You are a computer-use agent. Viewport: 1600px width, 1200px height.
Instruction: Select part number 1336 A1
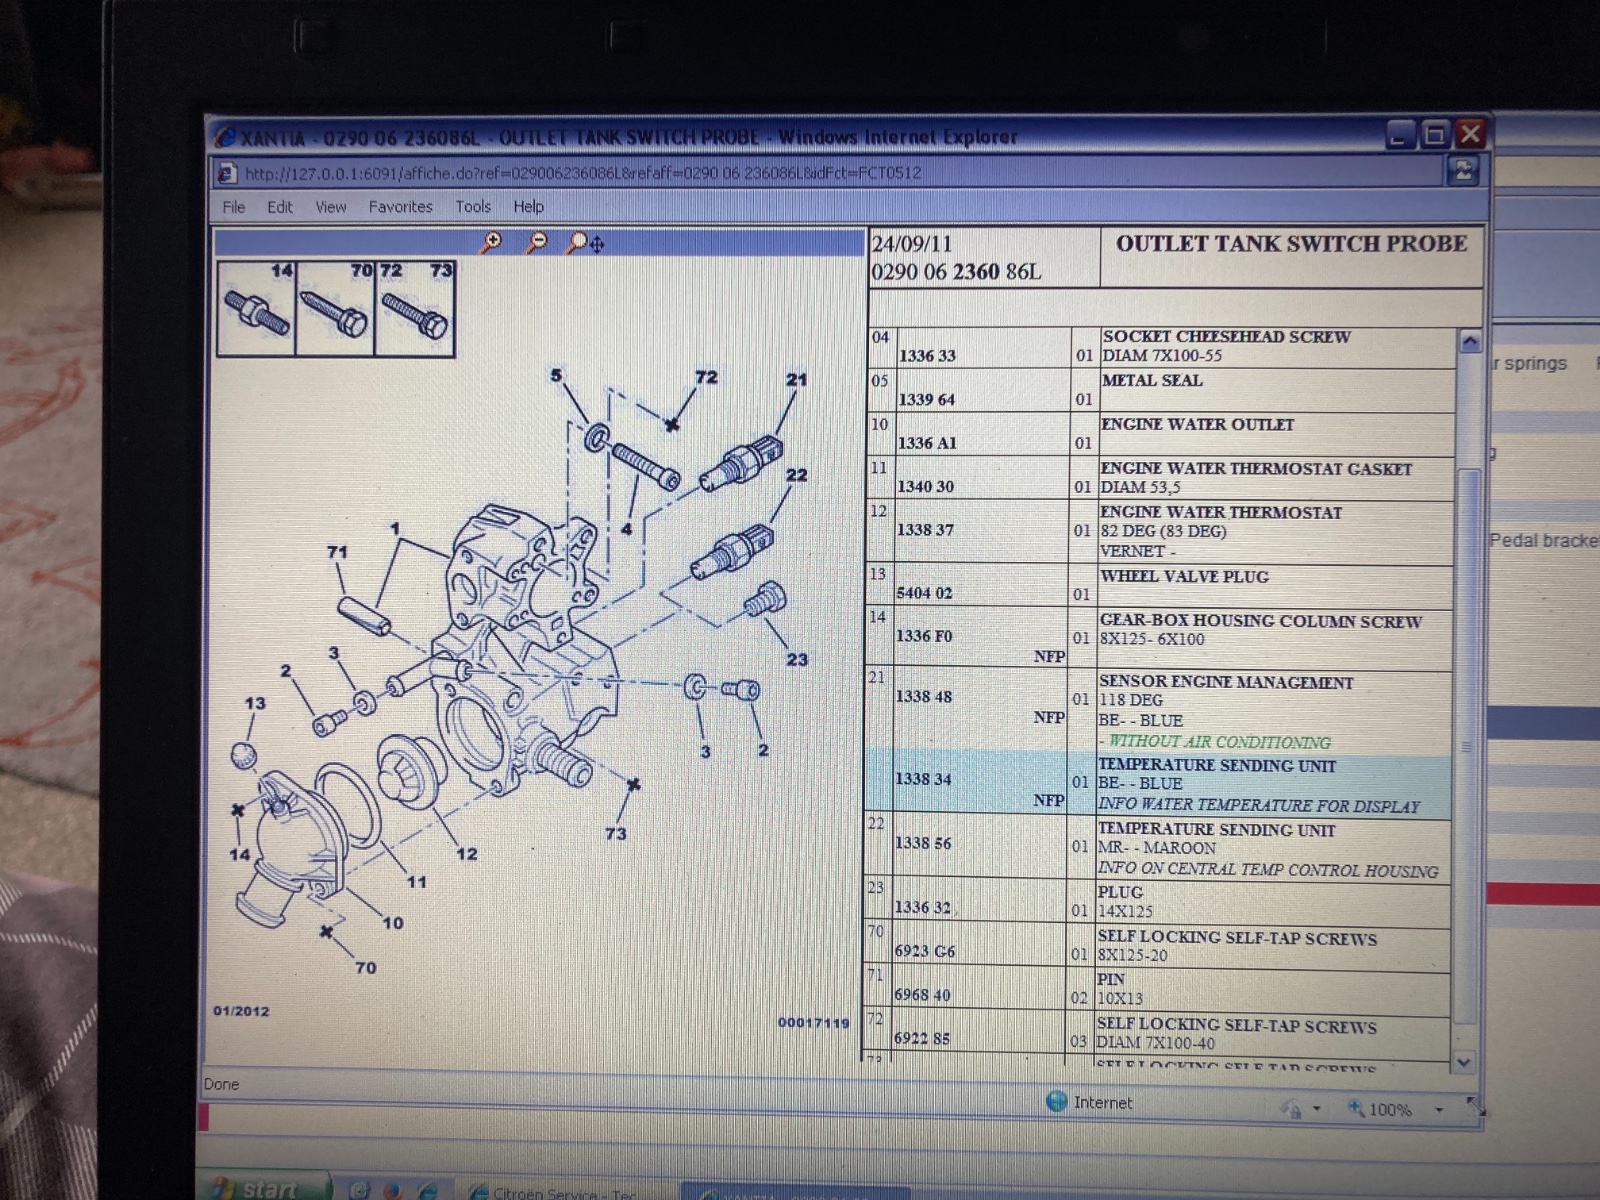[927, 443]
